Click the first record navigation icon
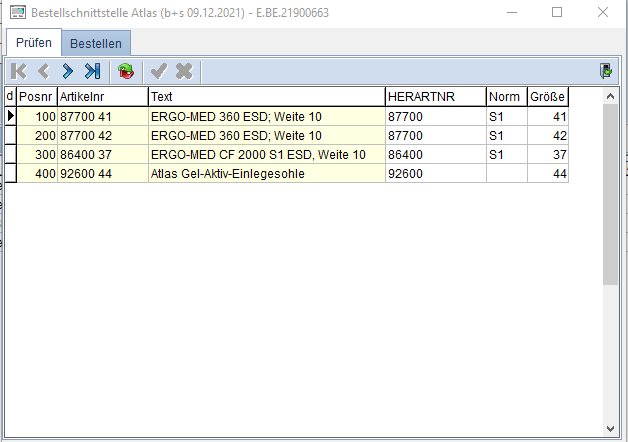Image resolution: width=628 pixels, height=442 pixels. click(19, 71)
